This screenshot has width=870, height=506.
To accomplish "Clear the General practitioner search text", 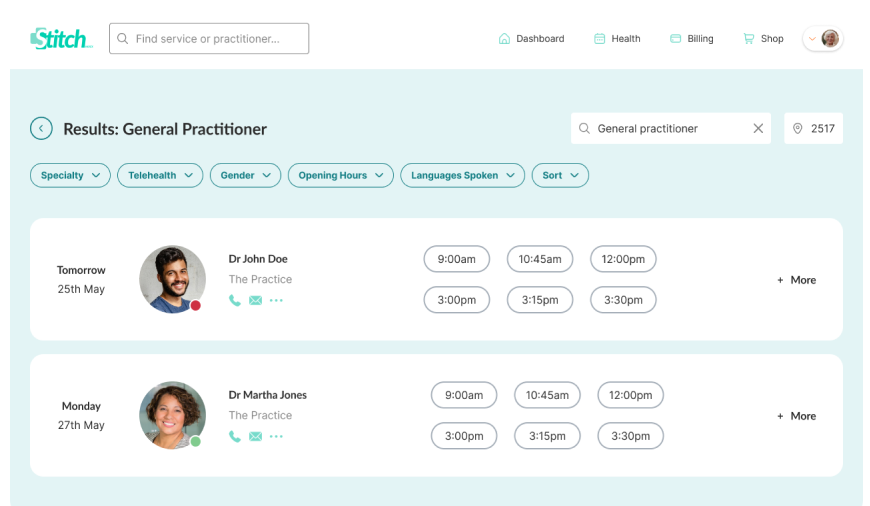I will (x=758, y=128).
